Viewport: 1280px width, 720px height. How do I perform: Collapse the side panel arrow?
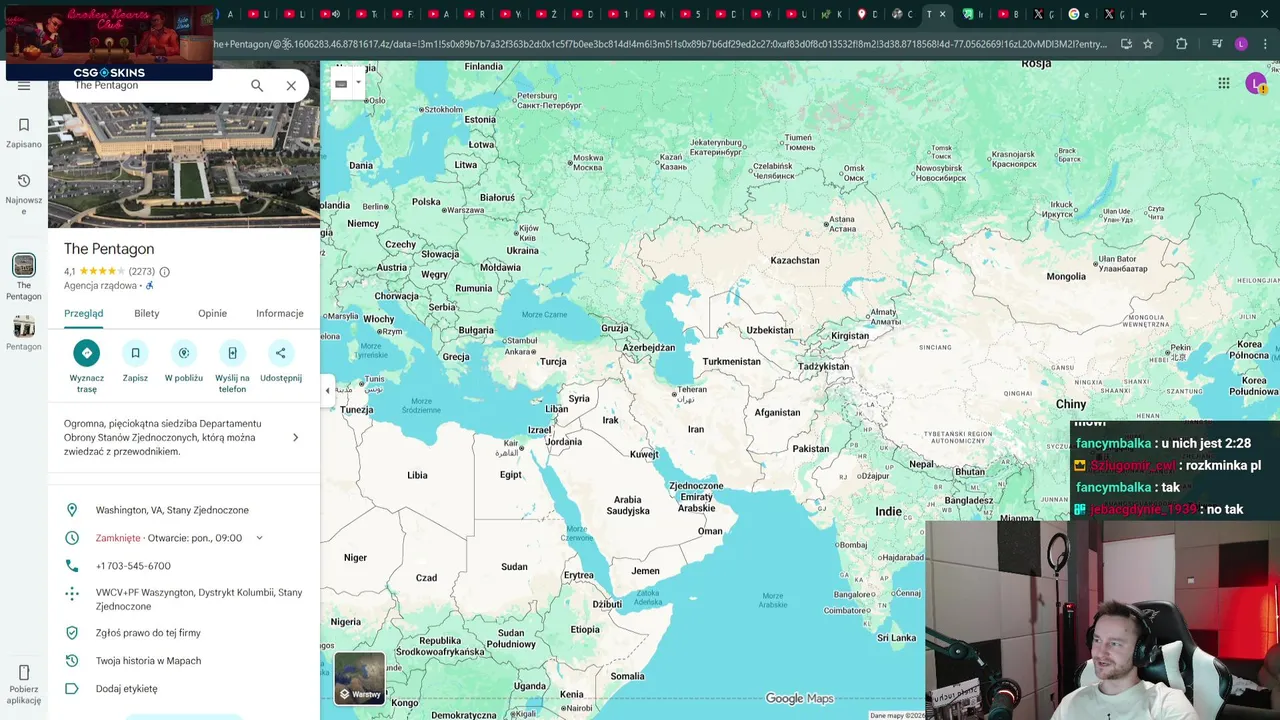pos(327,391)
